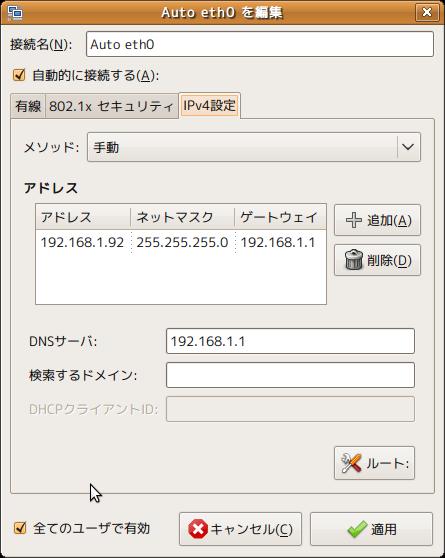The image size is (445, 558).
Task: Toggle 自動的に接続する checkbox
Action: [19, 75]
